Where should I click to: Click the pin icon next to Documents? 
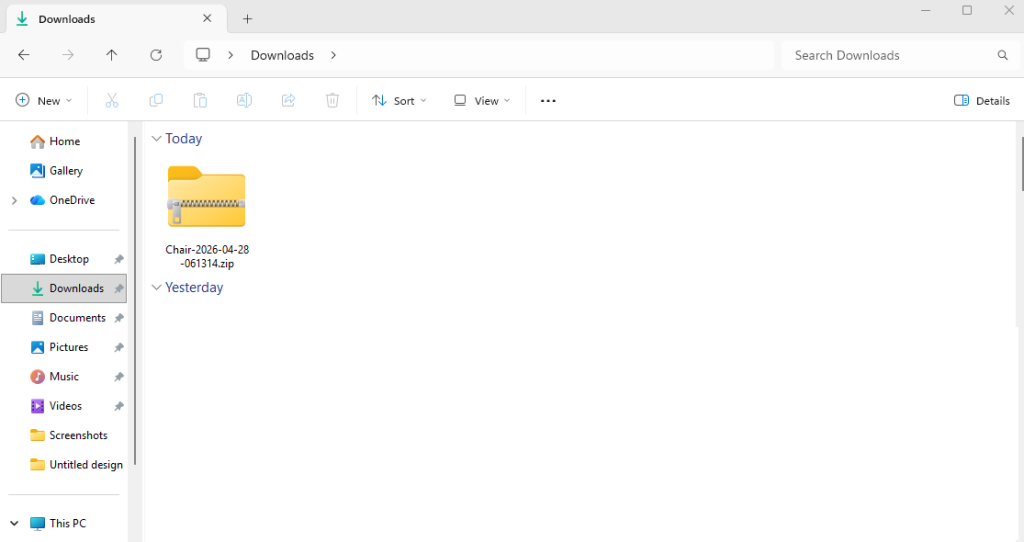[119, 318]
